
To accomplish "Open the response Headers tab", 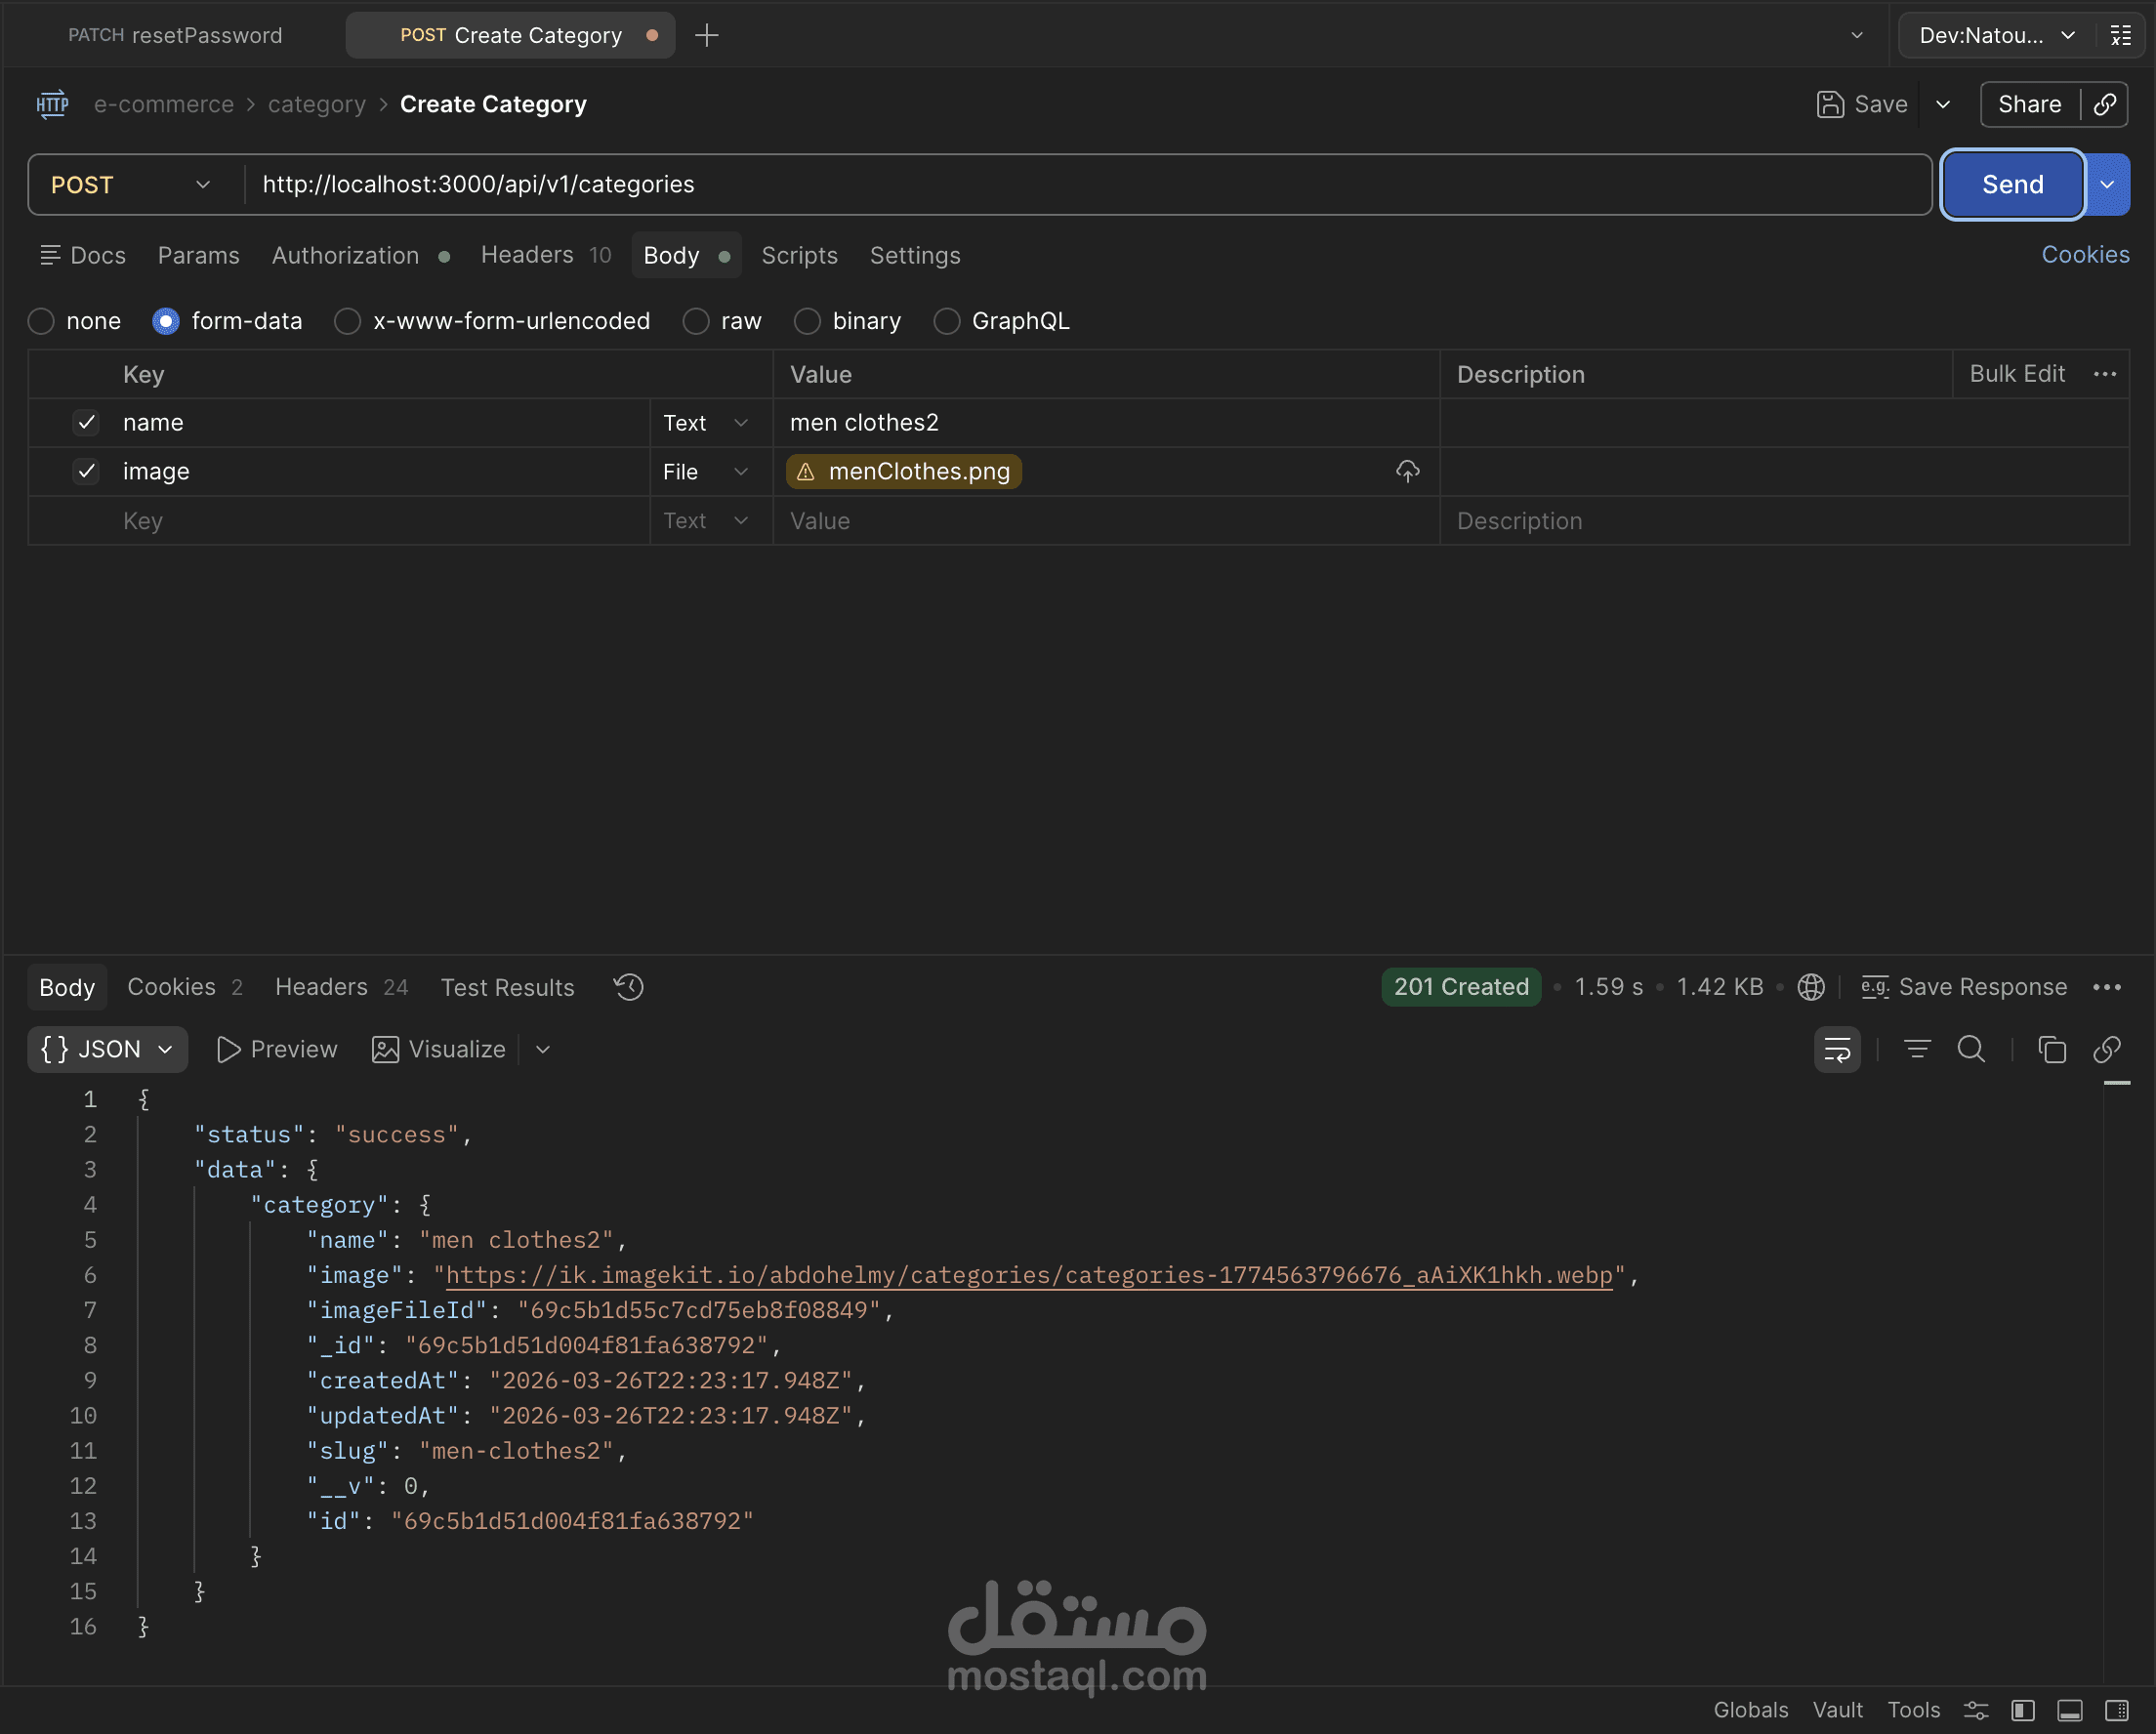I will coord(321,987).
